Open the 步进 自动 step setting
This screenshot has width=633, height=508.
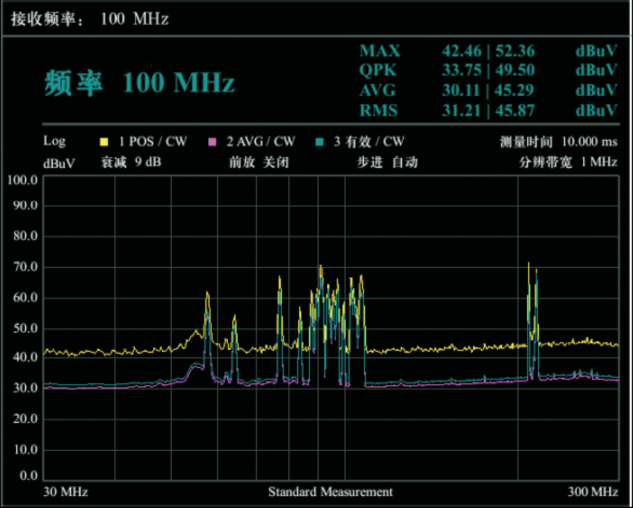tap(388, 162)
